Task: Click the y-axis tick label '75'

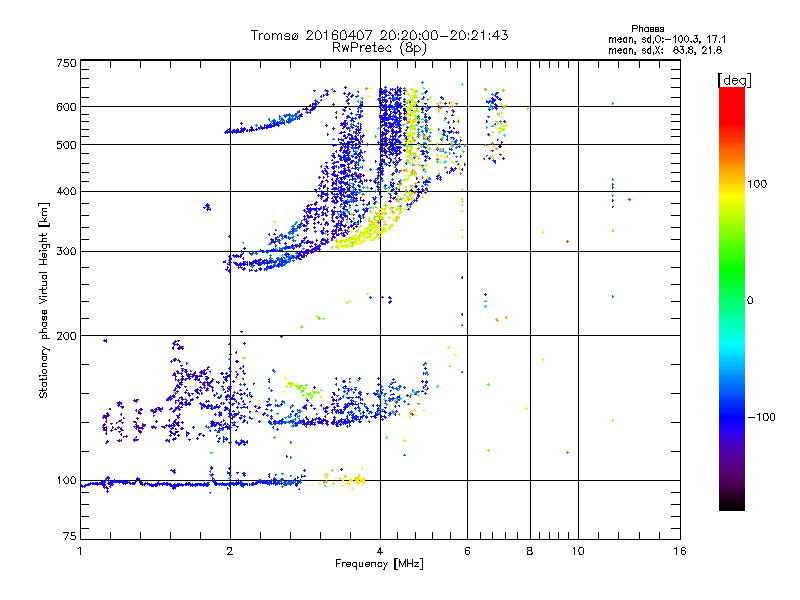Action: point(70,536)
